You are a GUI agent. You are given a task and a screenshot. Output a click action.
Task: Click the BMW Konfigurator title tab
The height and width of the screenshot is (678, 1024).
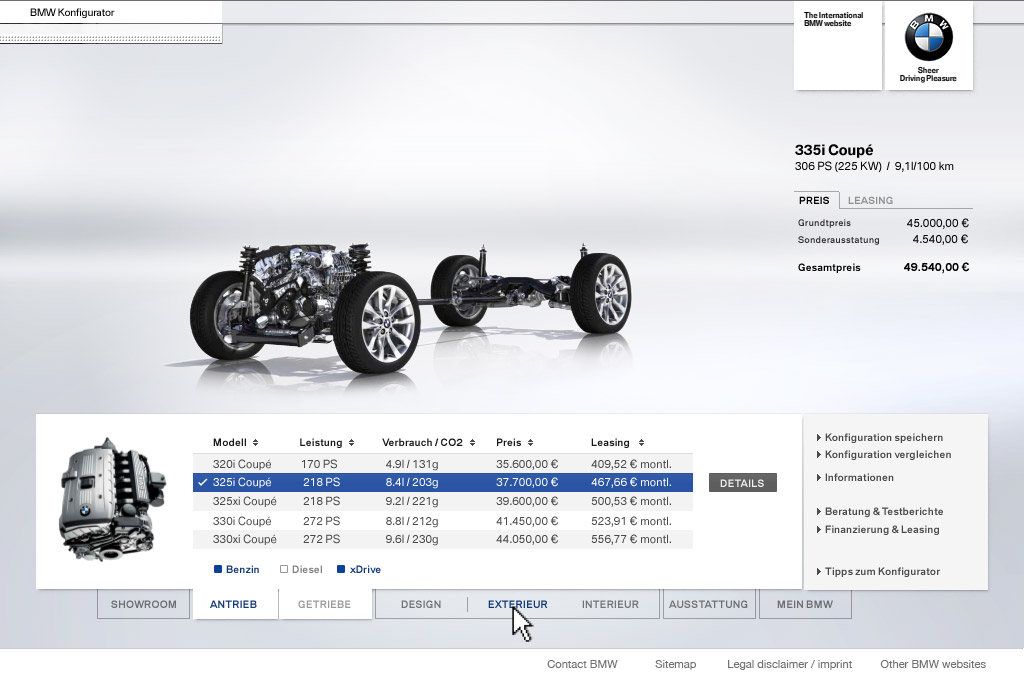click(72, 12)
